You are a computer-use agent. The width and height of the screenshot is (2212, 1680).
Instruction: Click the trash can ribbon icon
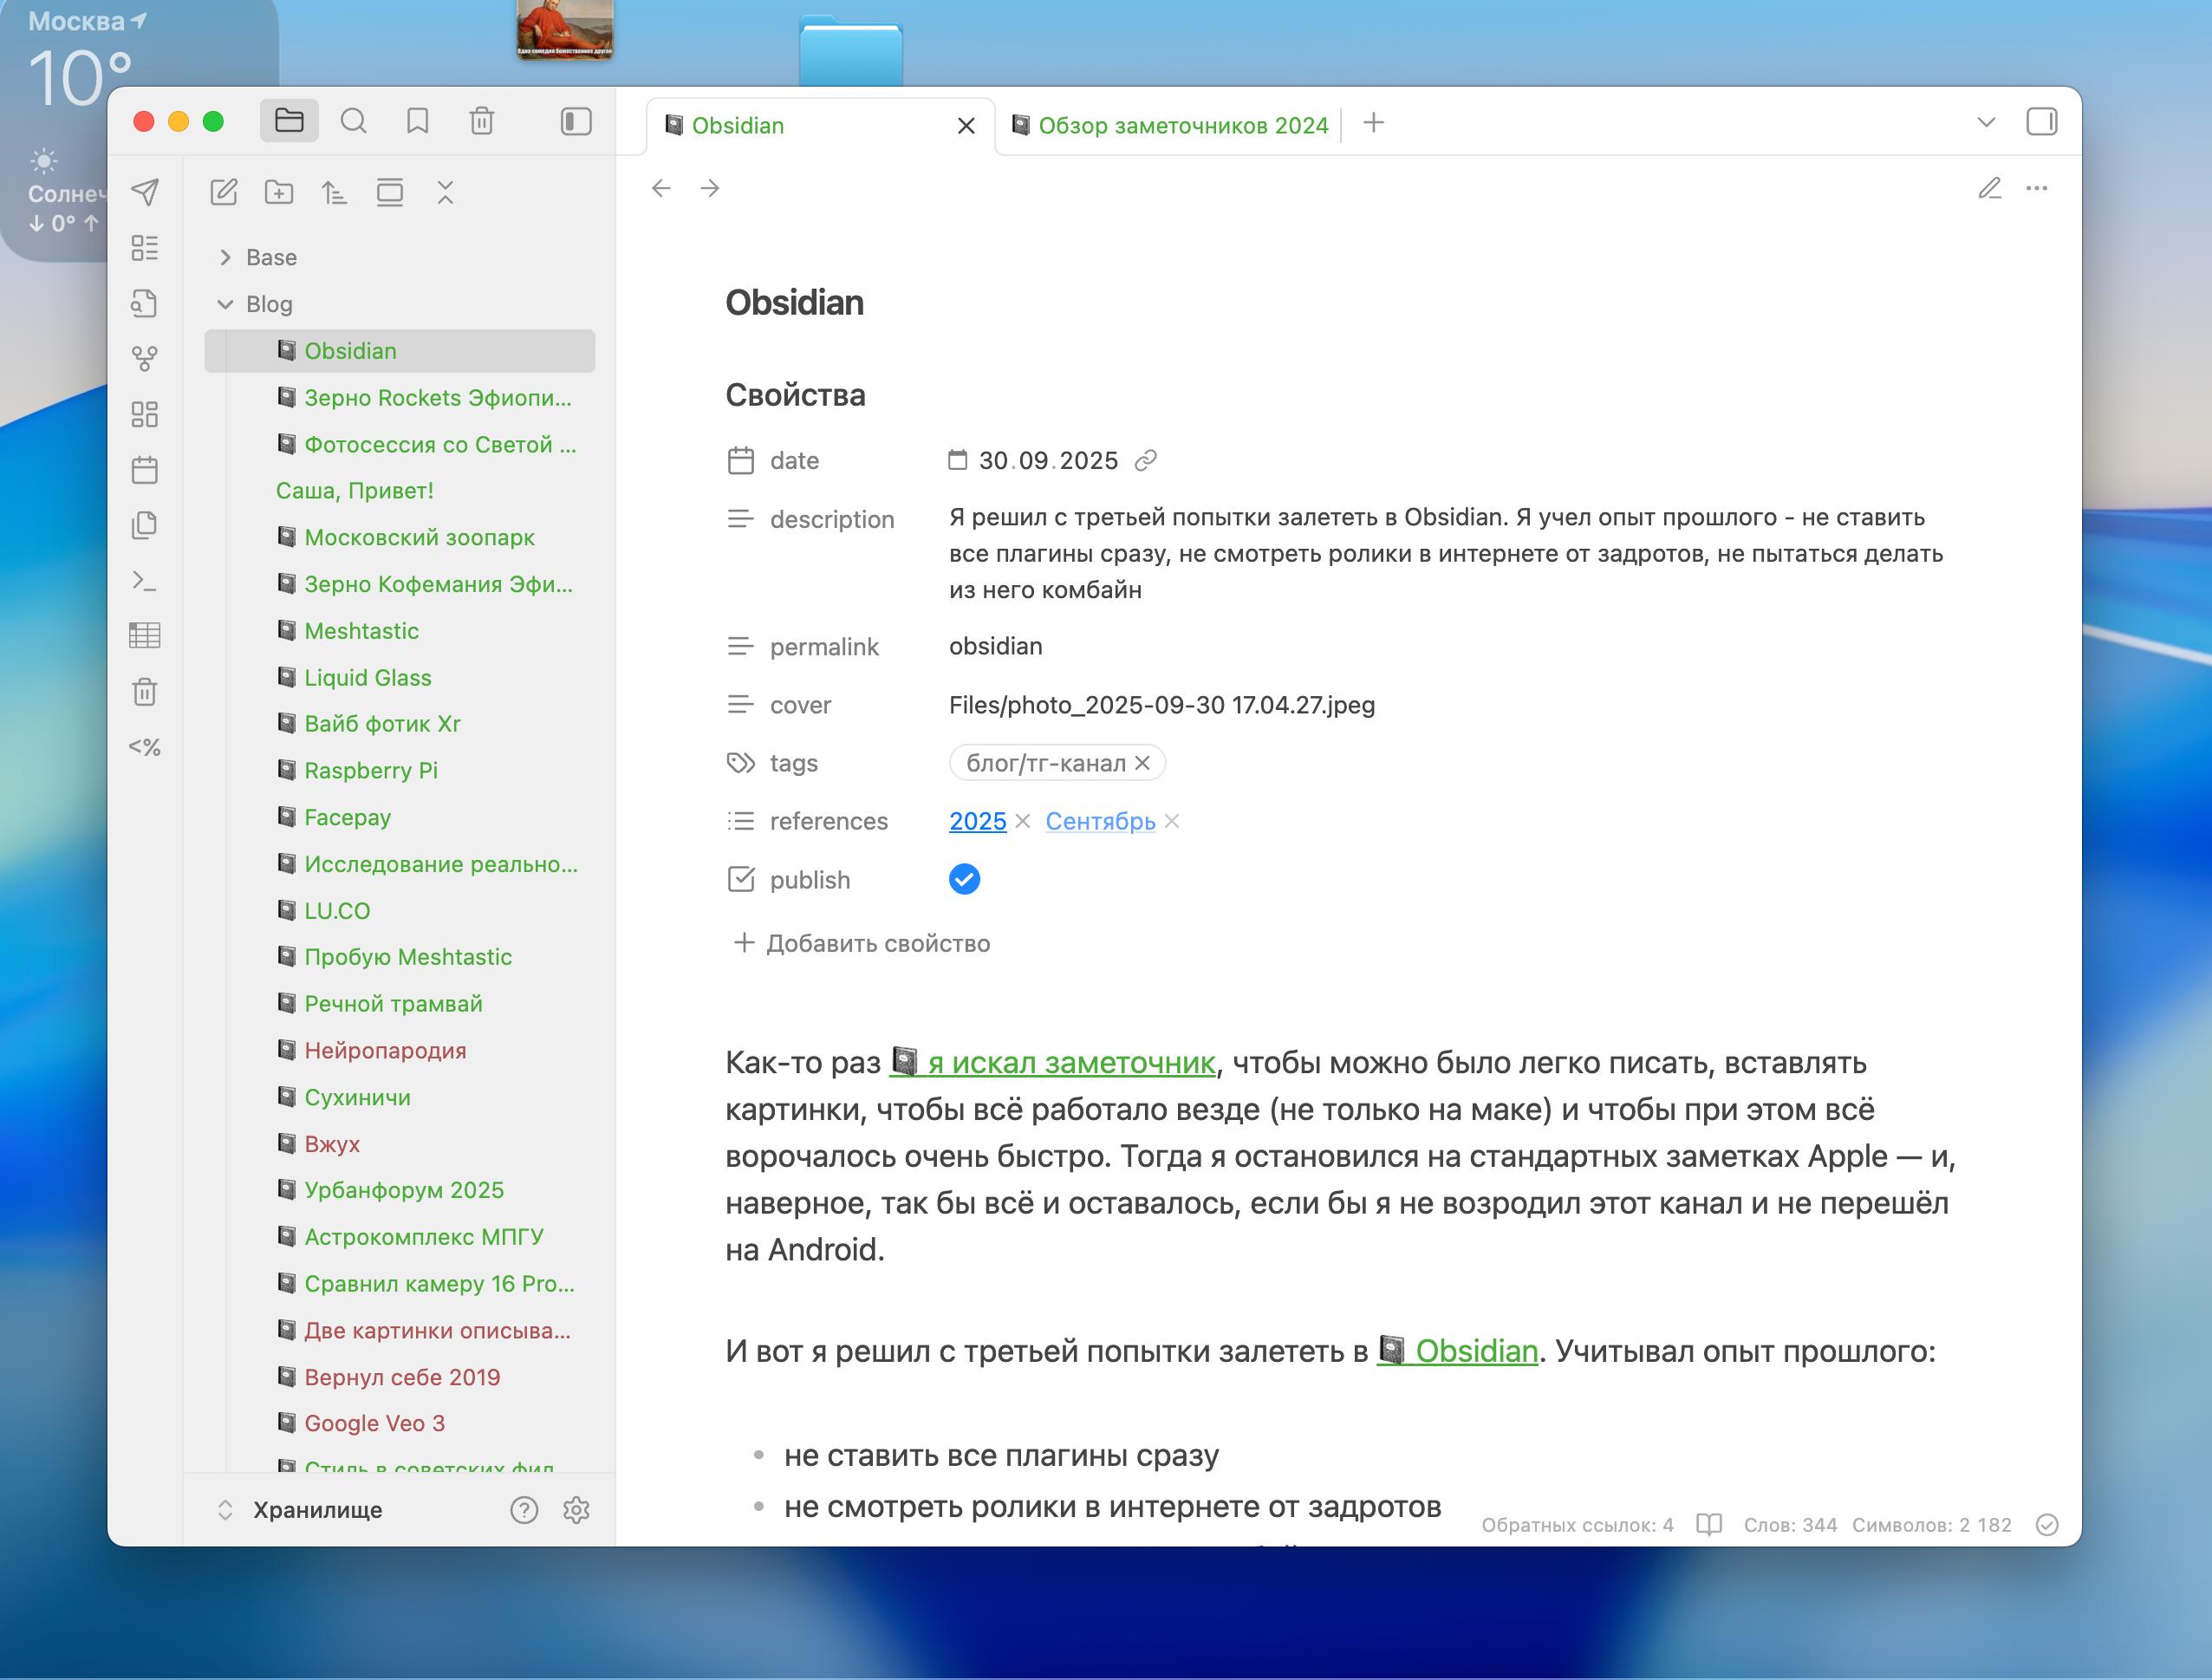(x=145, y=691)
